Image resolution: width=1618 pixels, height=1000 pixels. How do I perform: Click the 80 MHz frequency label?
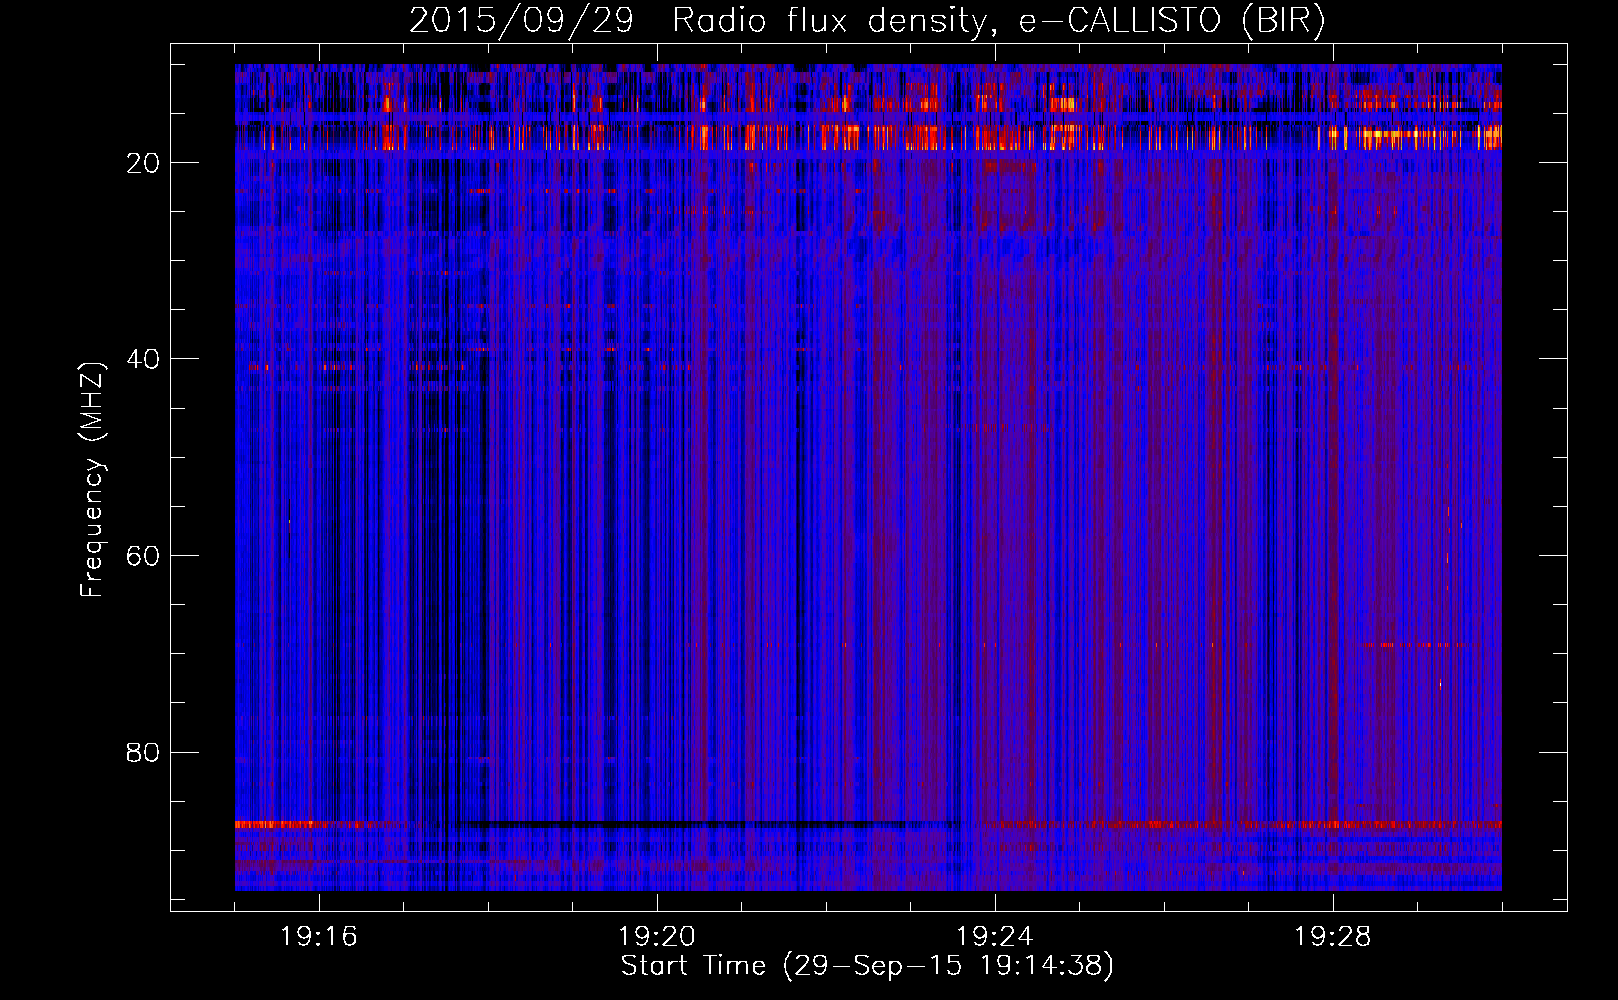tap(143, 752)
